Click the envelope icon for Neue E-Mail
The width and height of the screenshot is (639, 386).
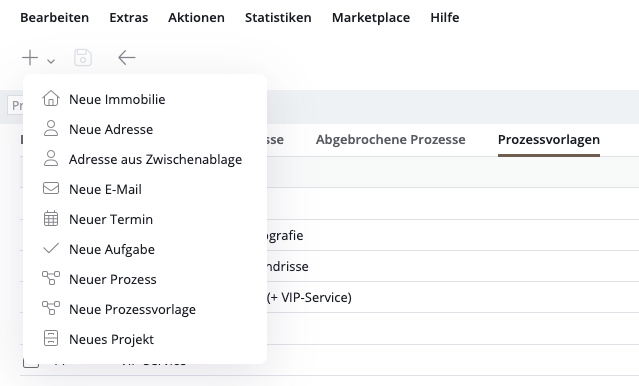pyautogui.click(x=51, y=188)
